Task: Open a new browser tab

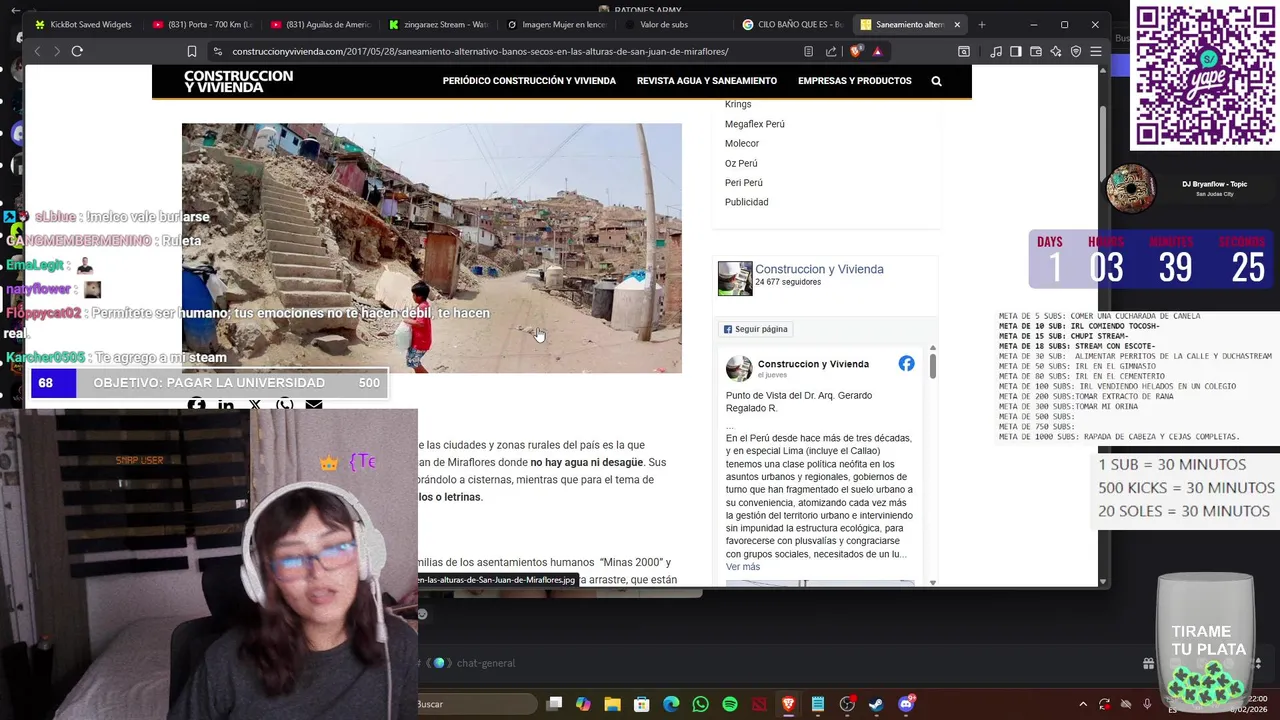Action: (x=981, y=24)
